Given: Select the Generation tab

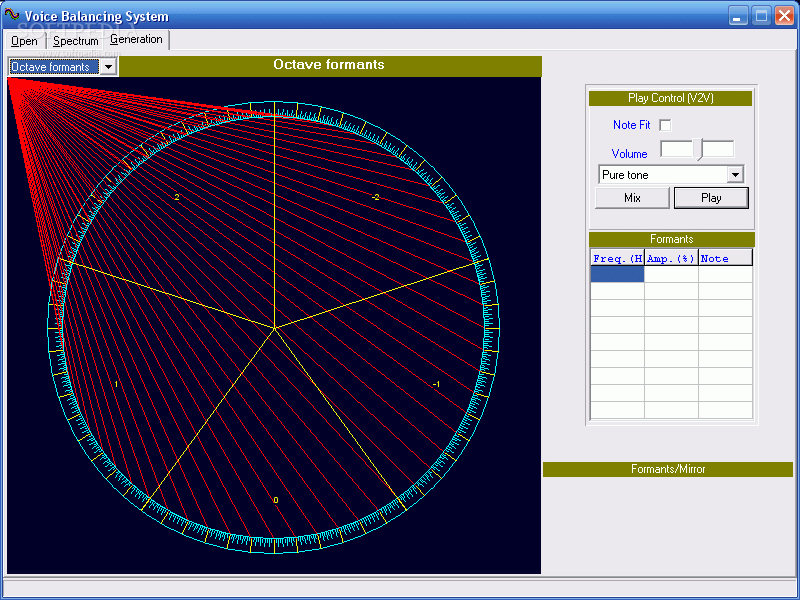Looking at the screenshot, I should [x=136, y=39].
